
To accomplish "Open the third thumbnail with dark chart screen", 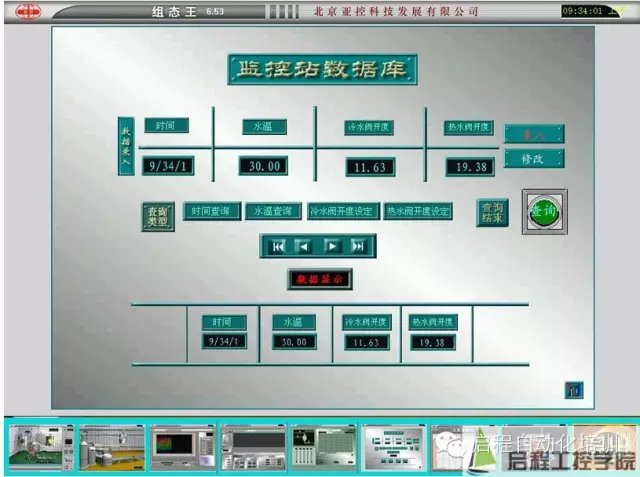I will click(181, 447).
